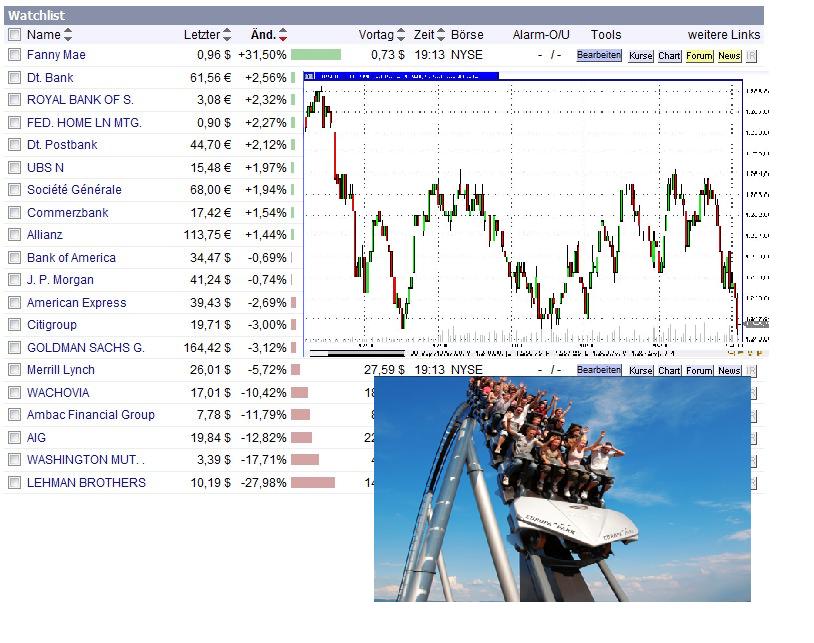Check the Merrill Lynch checkbox
Screen dimensions: 814x643
pyautogui.click(x=15, y=370)
